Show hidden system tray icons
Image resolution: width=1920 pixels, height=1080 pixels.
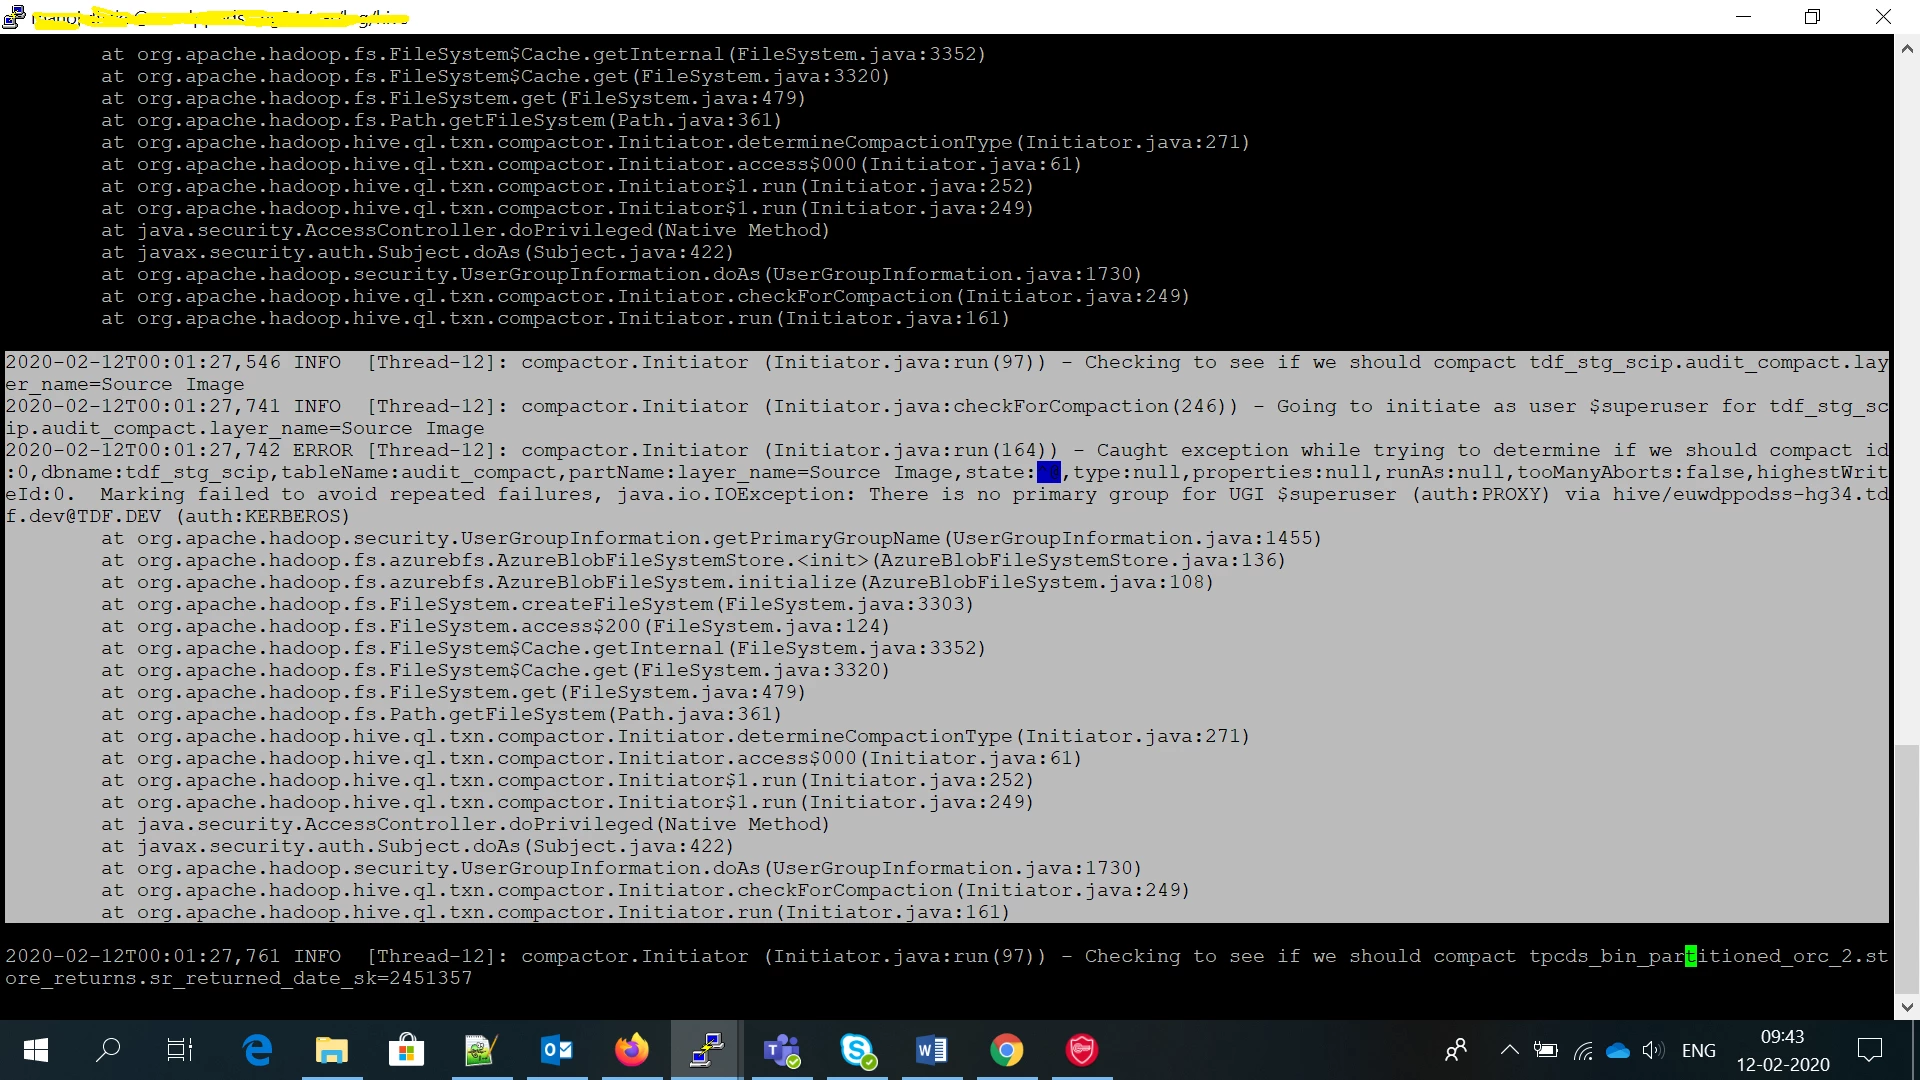point(1510,1050)
